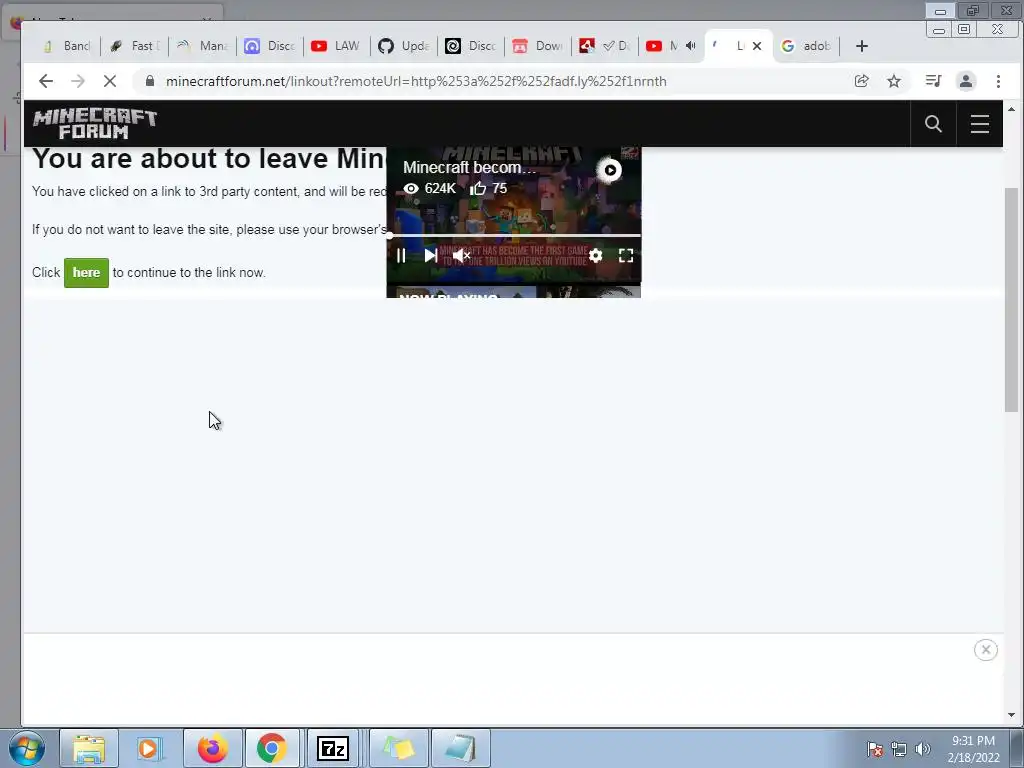Open the Windows Start menu
This screenshot has width=1024, height=768.
(x=27, y=748)
